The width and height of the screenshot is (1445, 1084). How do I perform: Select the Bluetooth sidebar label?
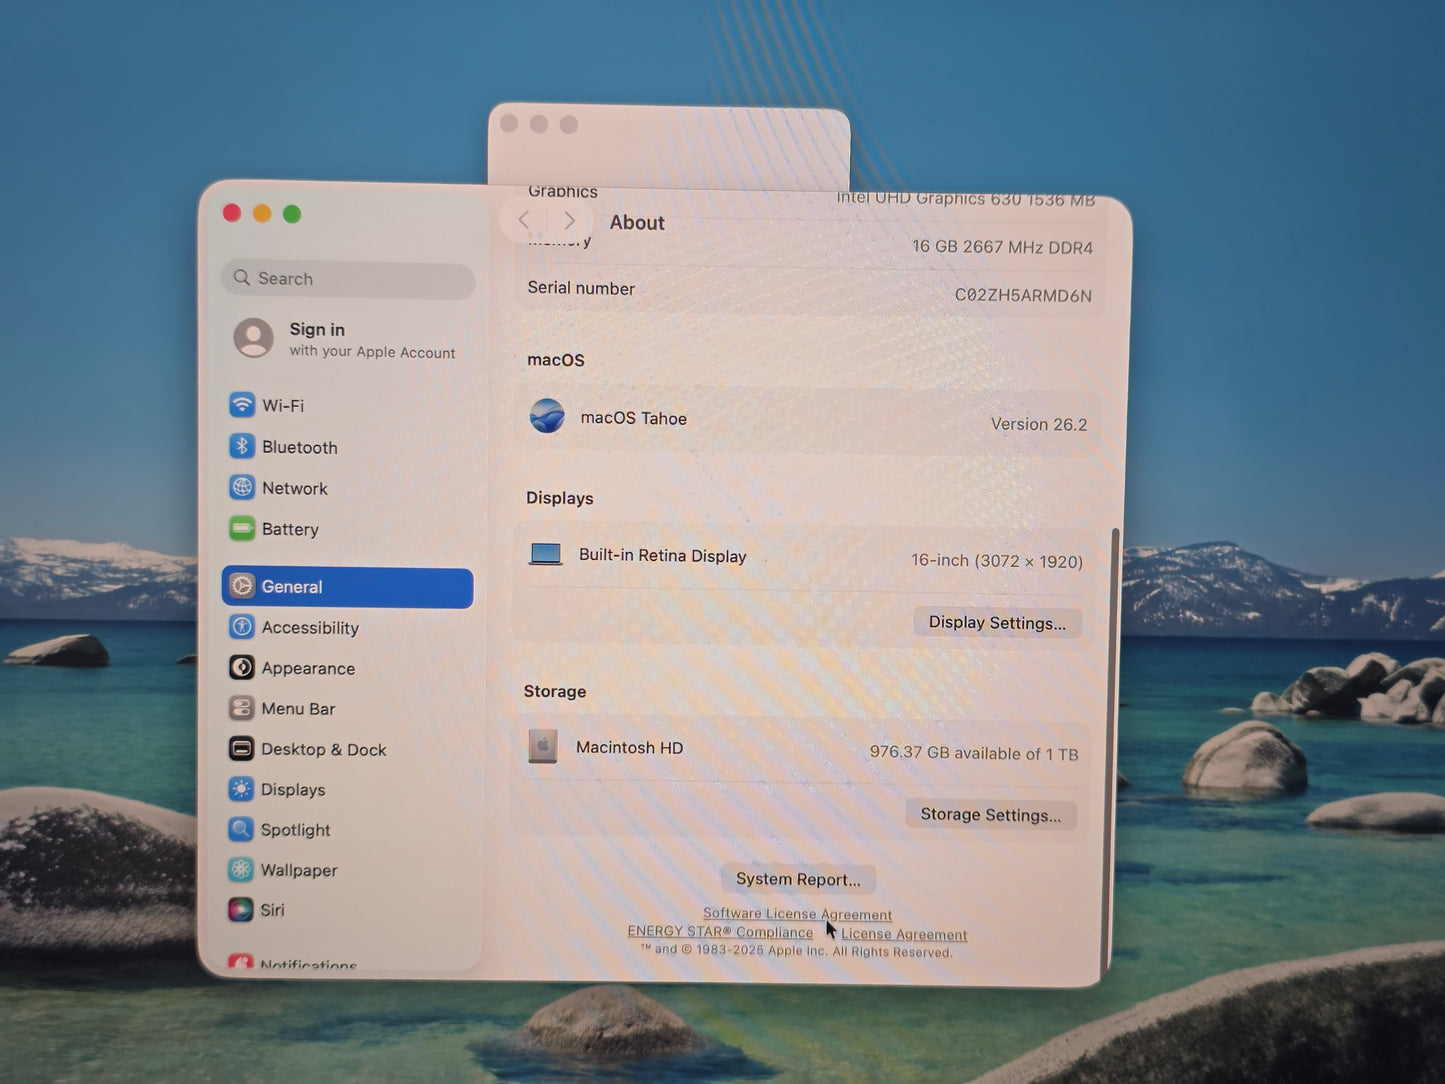(x=300, y=447)
